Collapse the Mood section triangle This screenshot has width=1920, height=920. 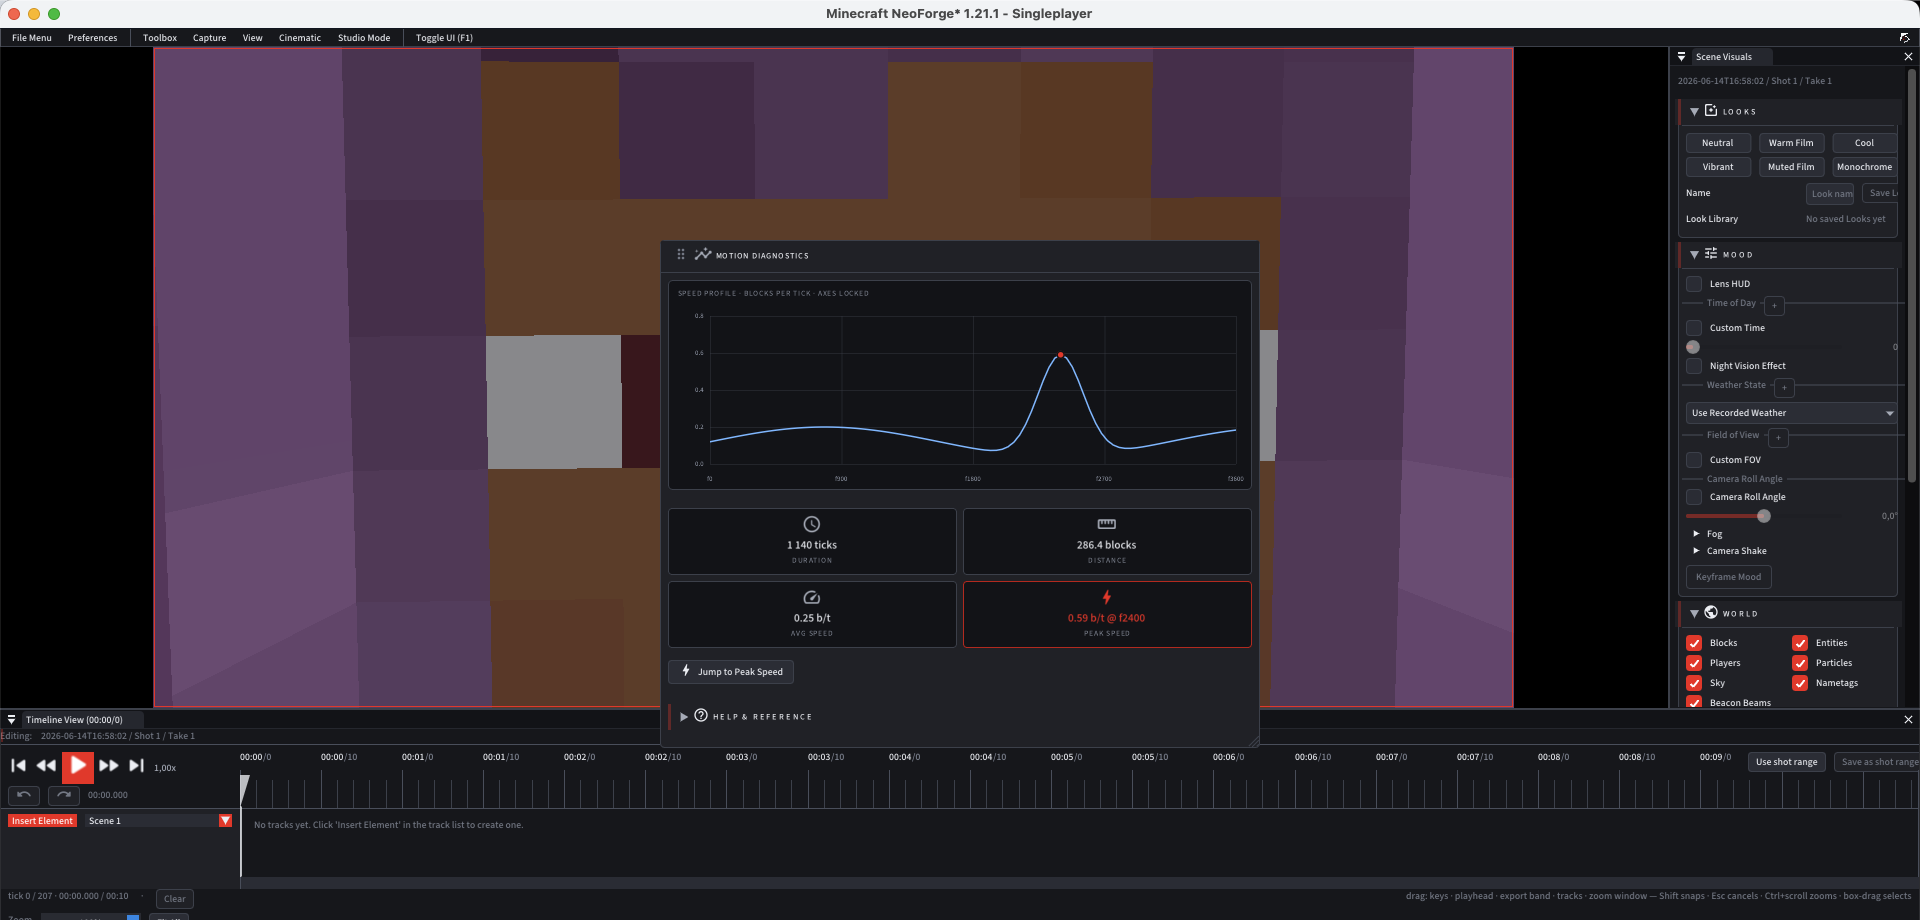[x=1694, y=254]
